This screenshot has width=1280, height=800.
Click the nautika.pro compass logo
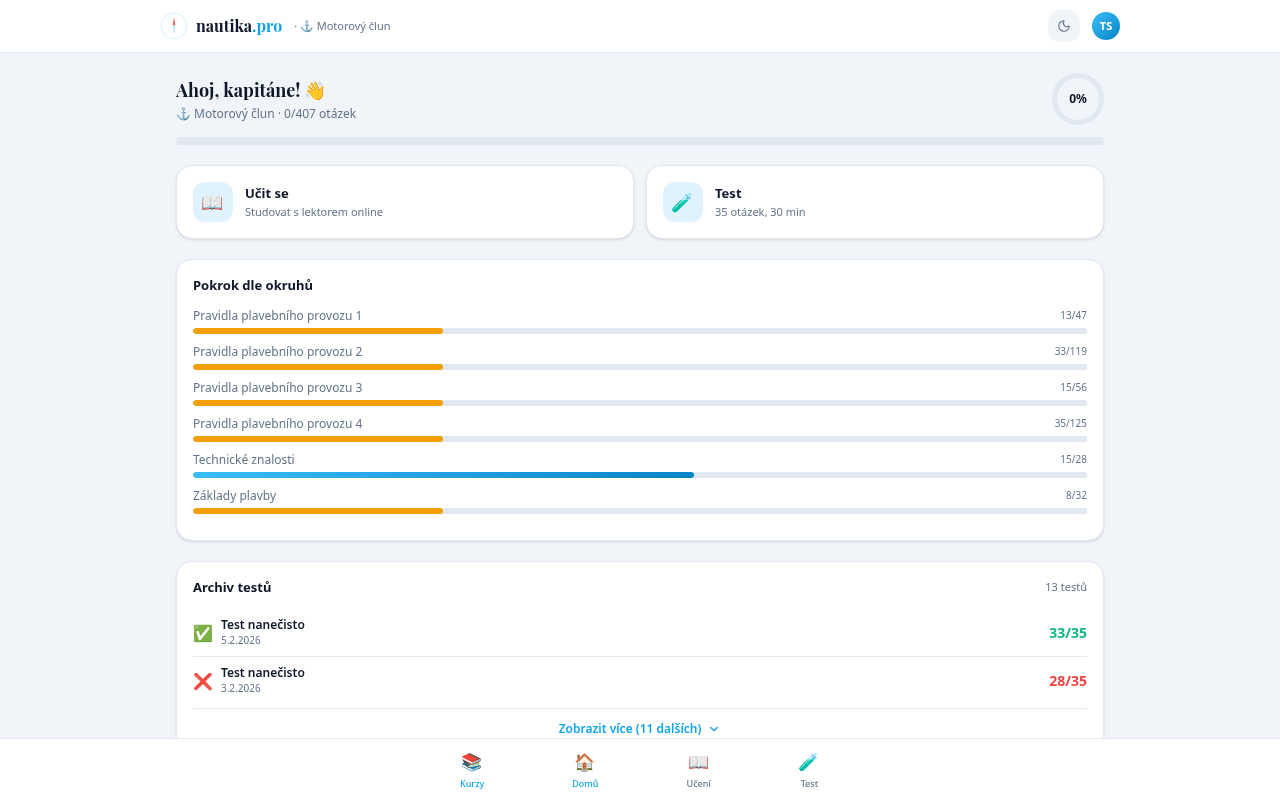(x=174, y=26)
